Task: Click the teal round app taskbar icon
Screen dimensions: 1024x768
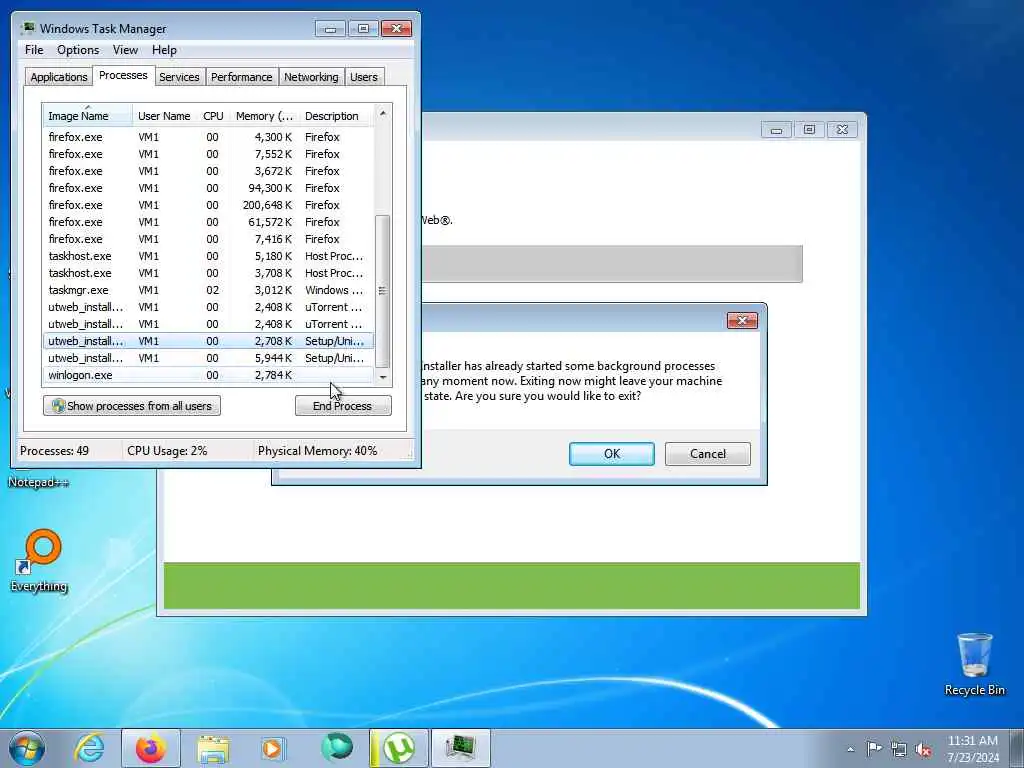Action: point(336,748)
